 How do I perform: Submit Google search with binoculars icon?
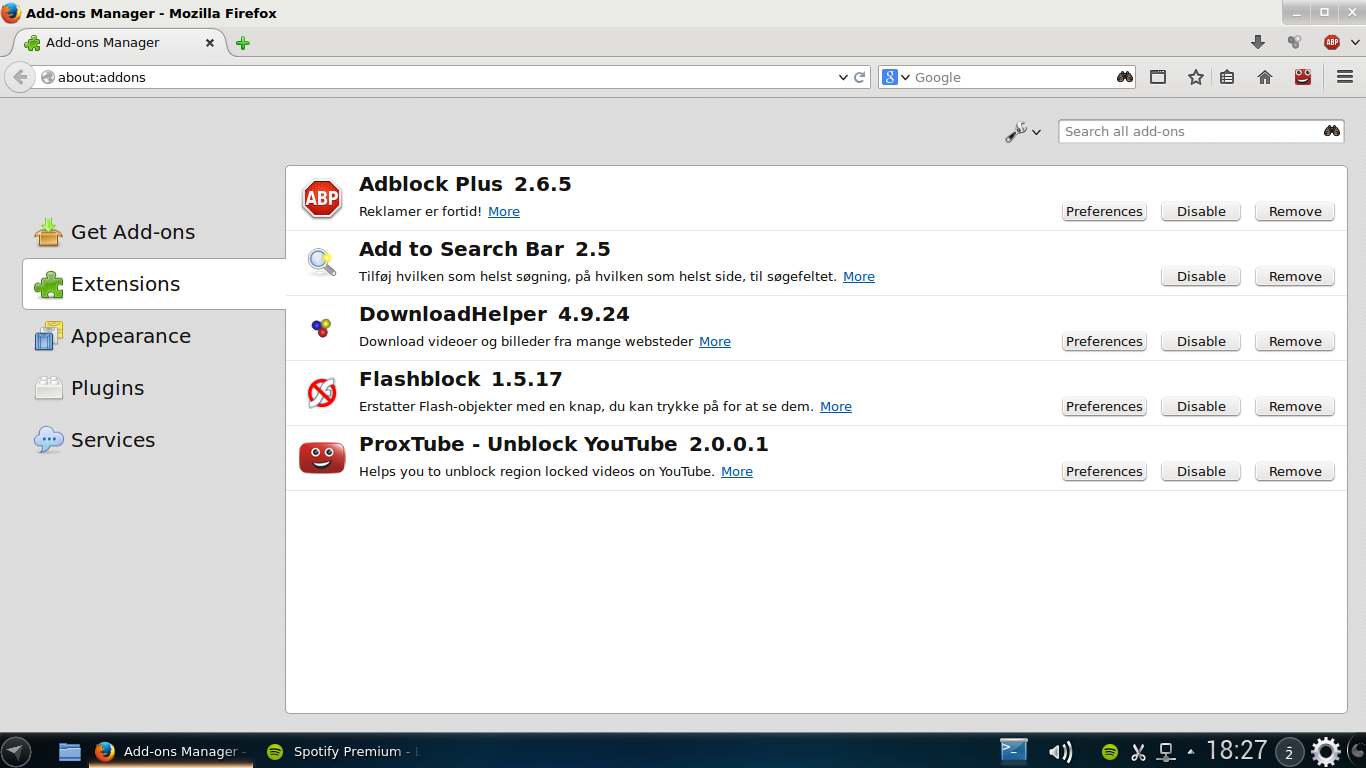[1125, 77]
